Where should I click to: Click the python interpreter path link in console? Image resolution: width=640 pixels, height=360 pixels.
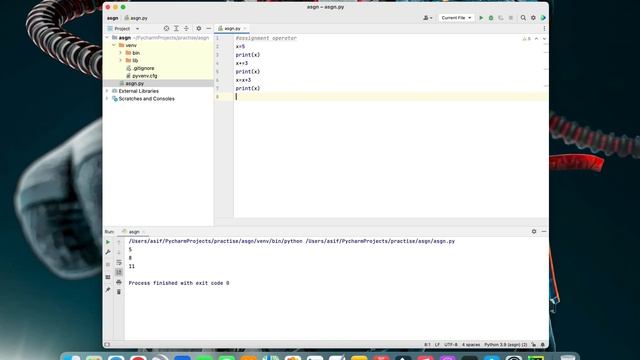click(x=216, y=241)
